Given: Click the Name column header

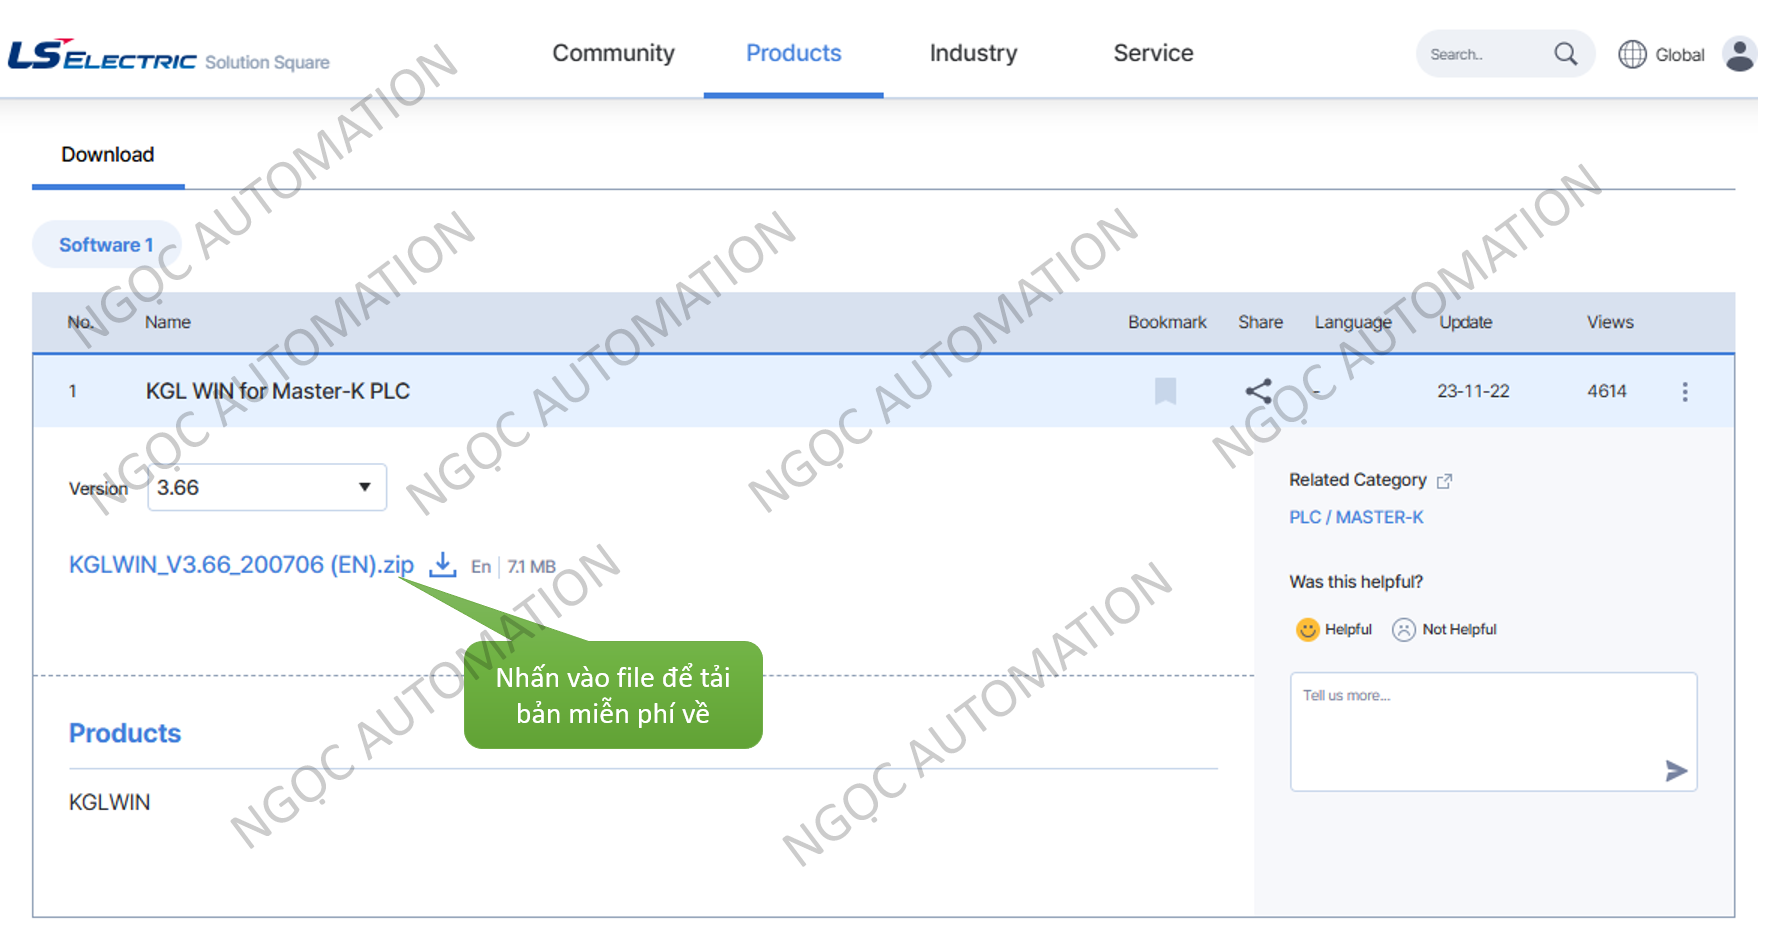Looking at the screenshot, I should click(168, 322).
